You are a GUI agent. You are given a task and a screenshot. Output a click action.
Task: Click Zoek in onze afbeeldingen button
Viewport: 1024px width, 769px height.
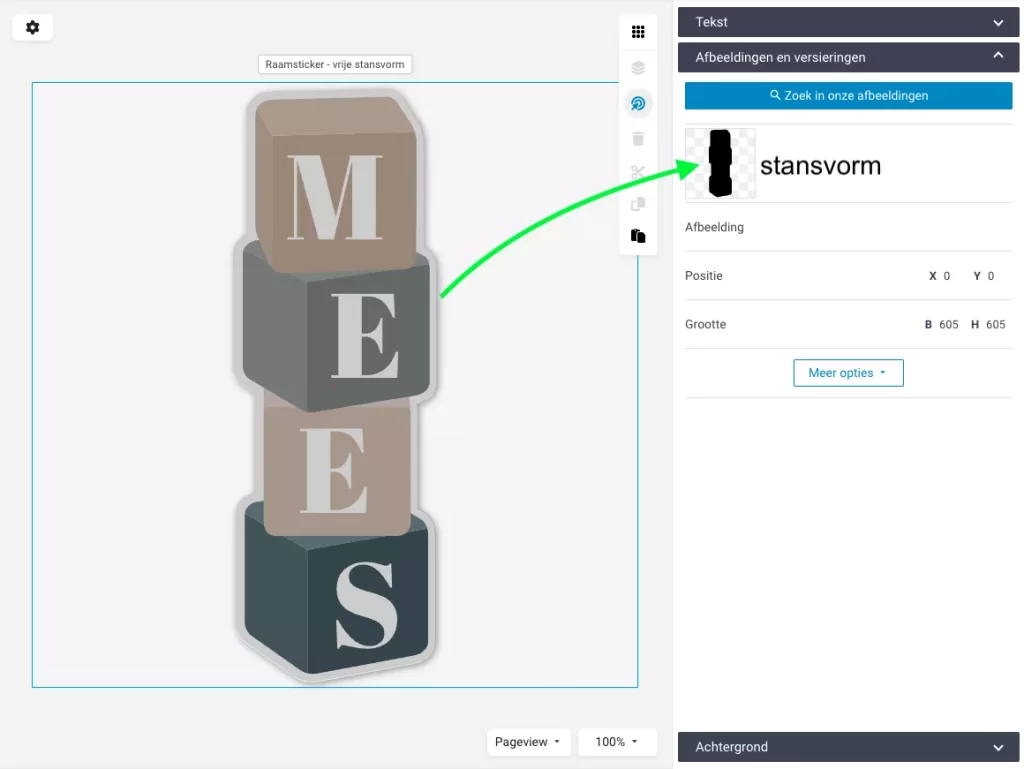click(x=848, y=96)
